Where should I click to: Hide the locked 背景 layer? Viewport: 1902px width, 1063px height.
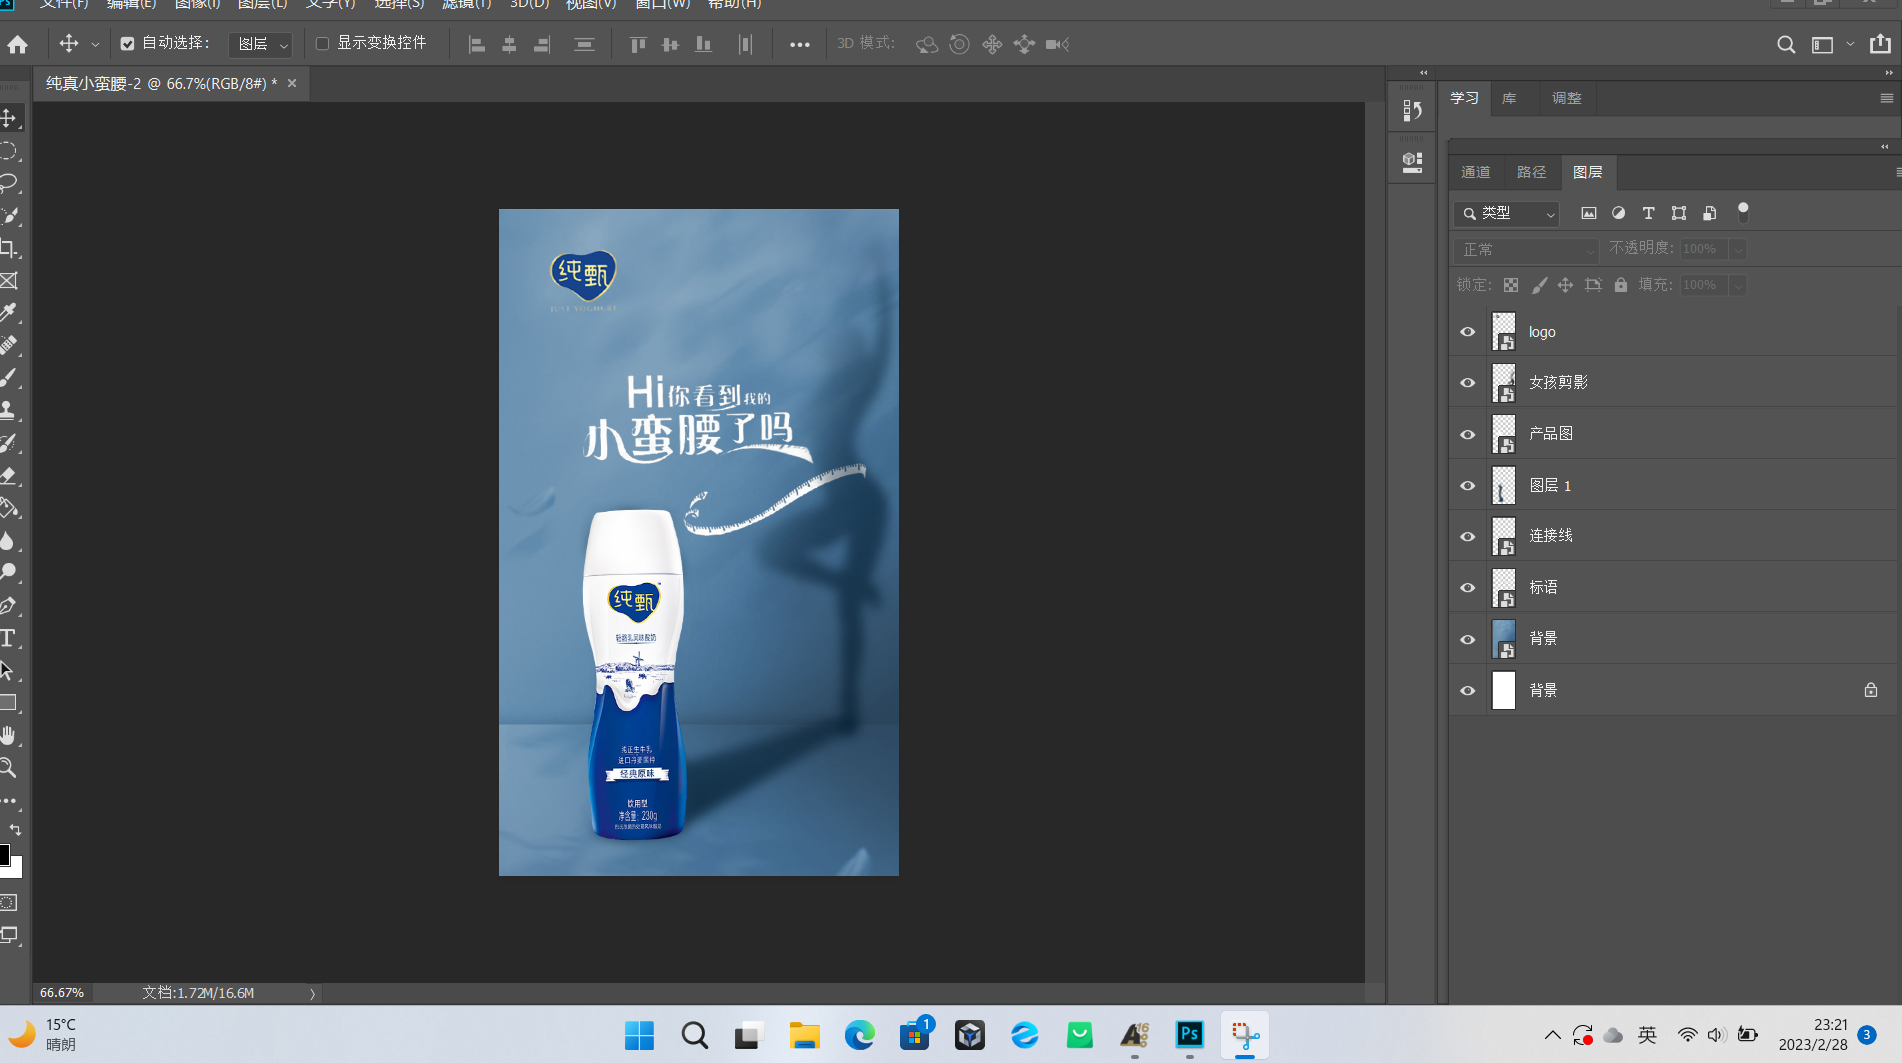[x=1468, y=691]
